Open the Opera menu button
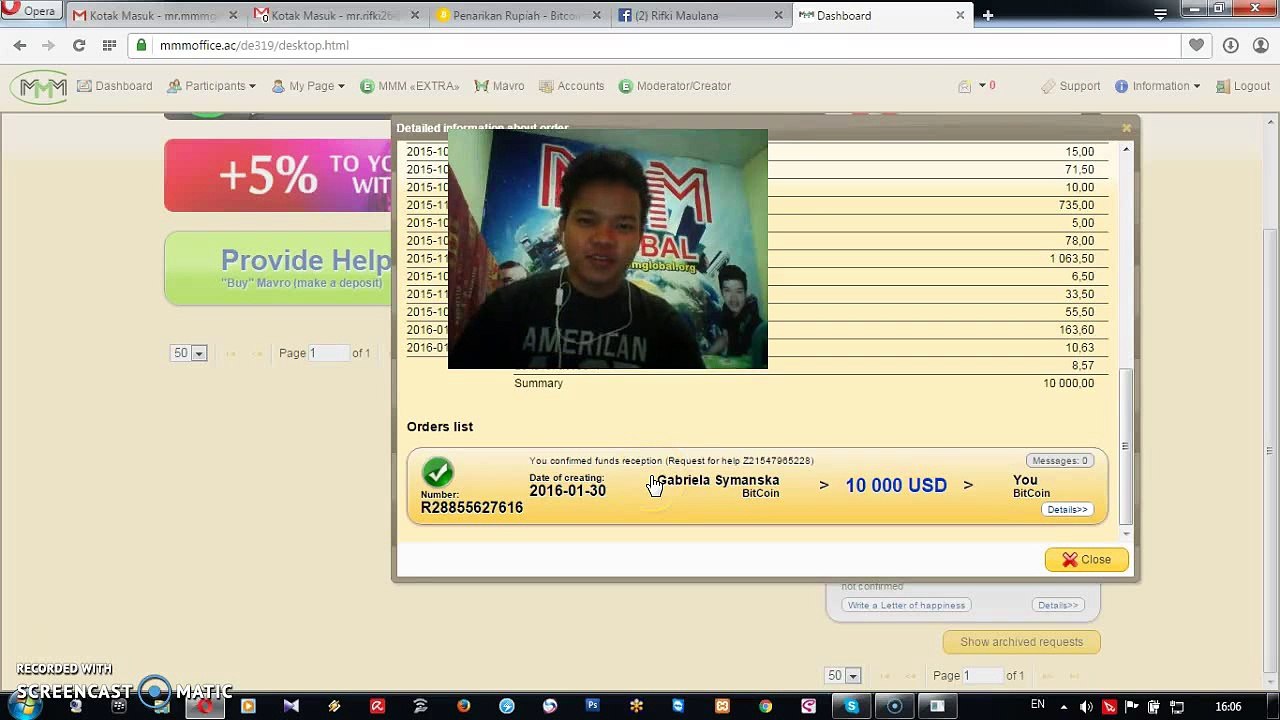Viewport: 1280px width, 720px height. click(x=30, y=11)
